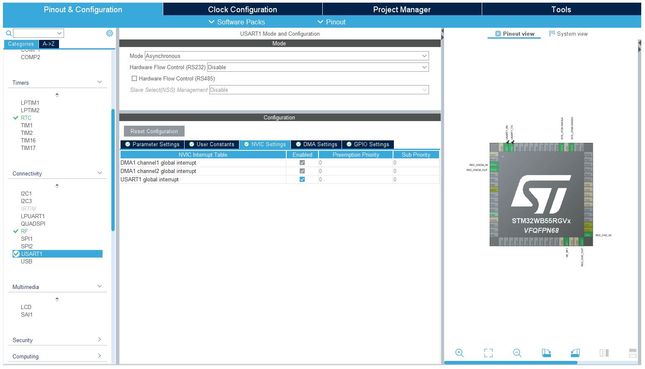Screen dimensions: 645x369
Task: Click the STM32WB55RGVx chip graphic
Action: click(x=541, y=195)
